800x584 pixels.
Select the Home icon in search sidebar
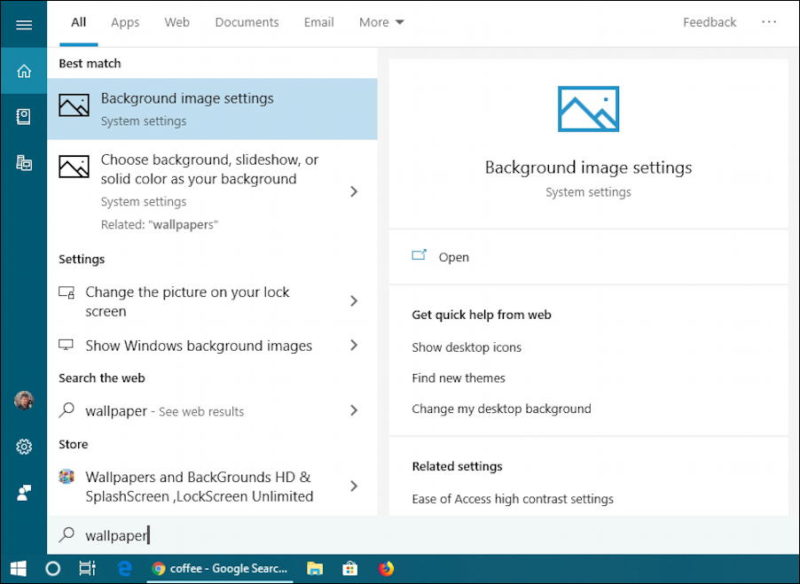pos(25,70)
